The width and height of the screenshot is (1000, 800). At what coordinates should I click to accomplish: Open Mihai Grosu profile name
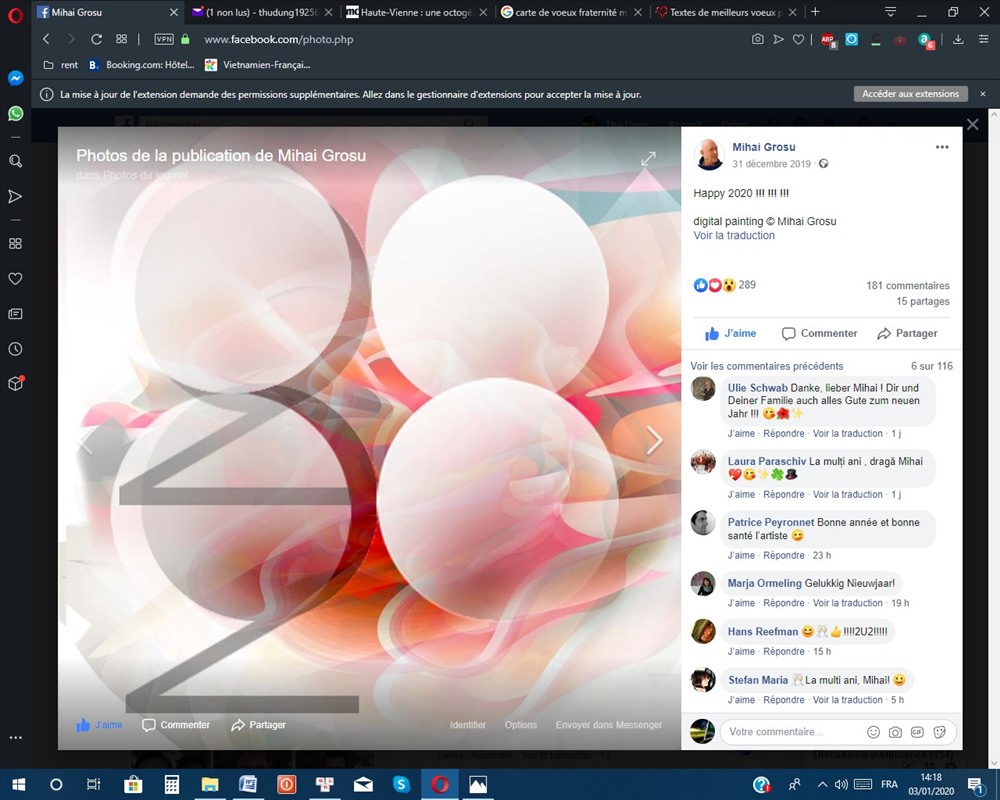point(763,147)
